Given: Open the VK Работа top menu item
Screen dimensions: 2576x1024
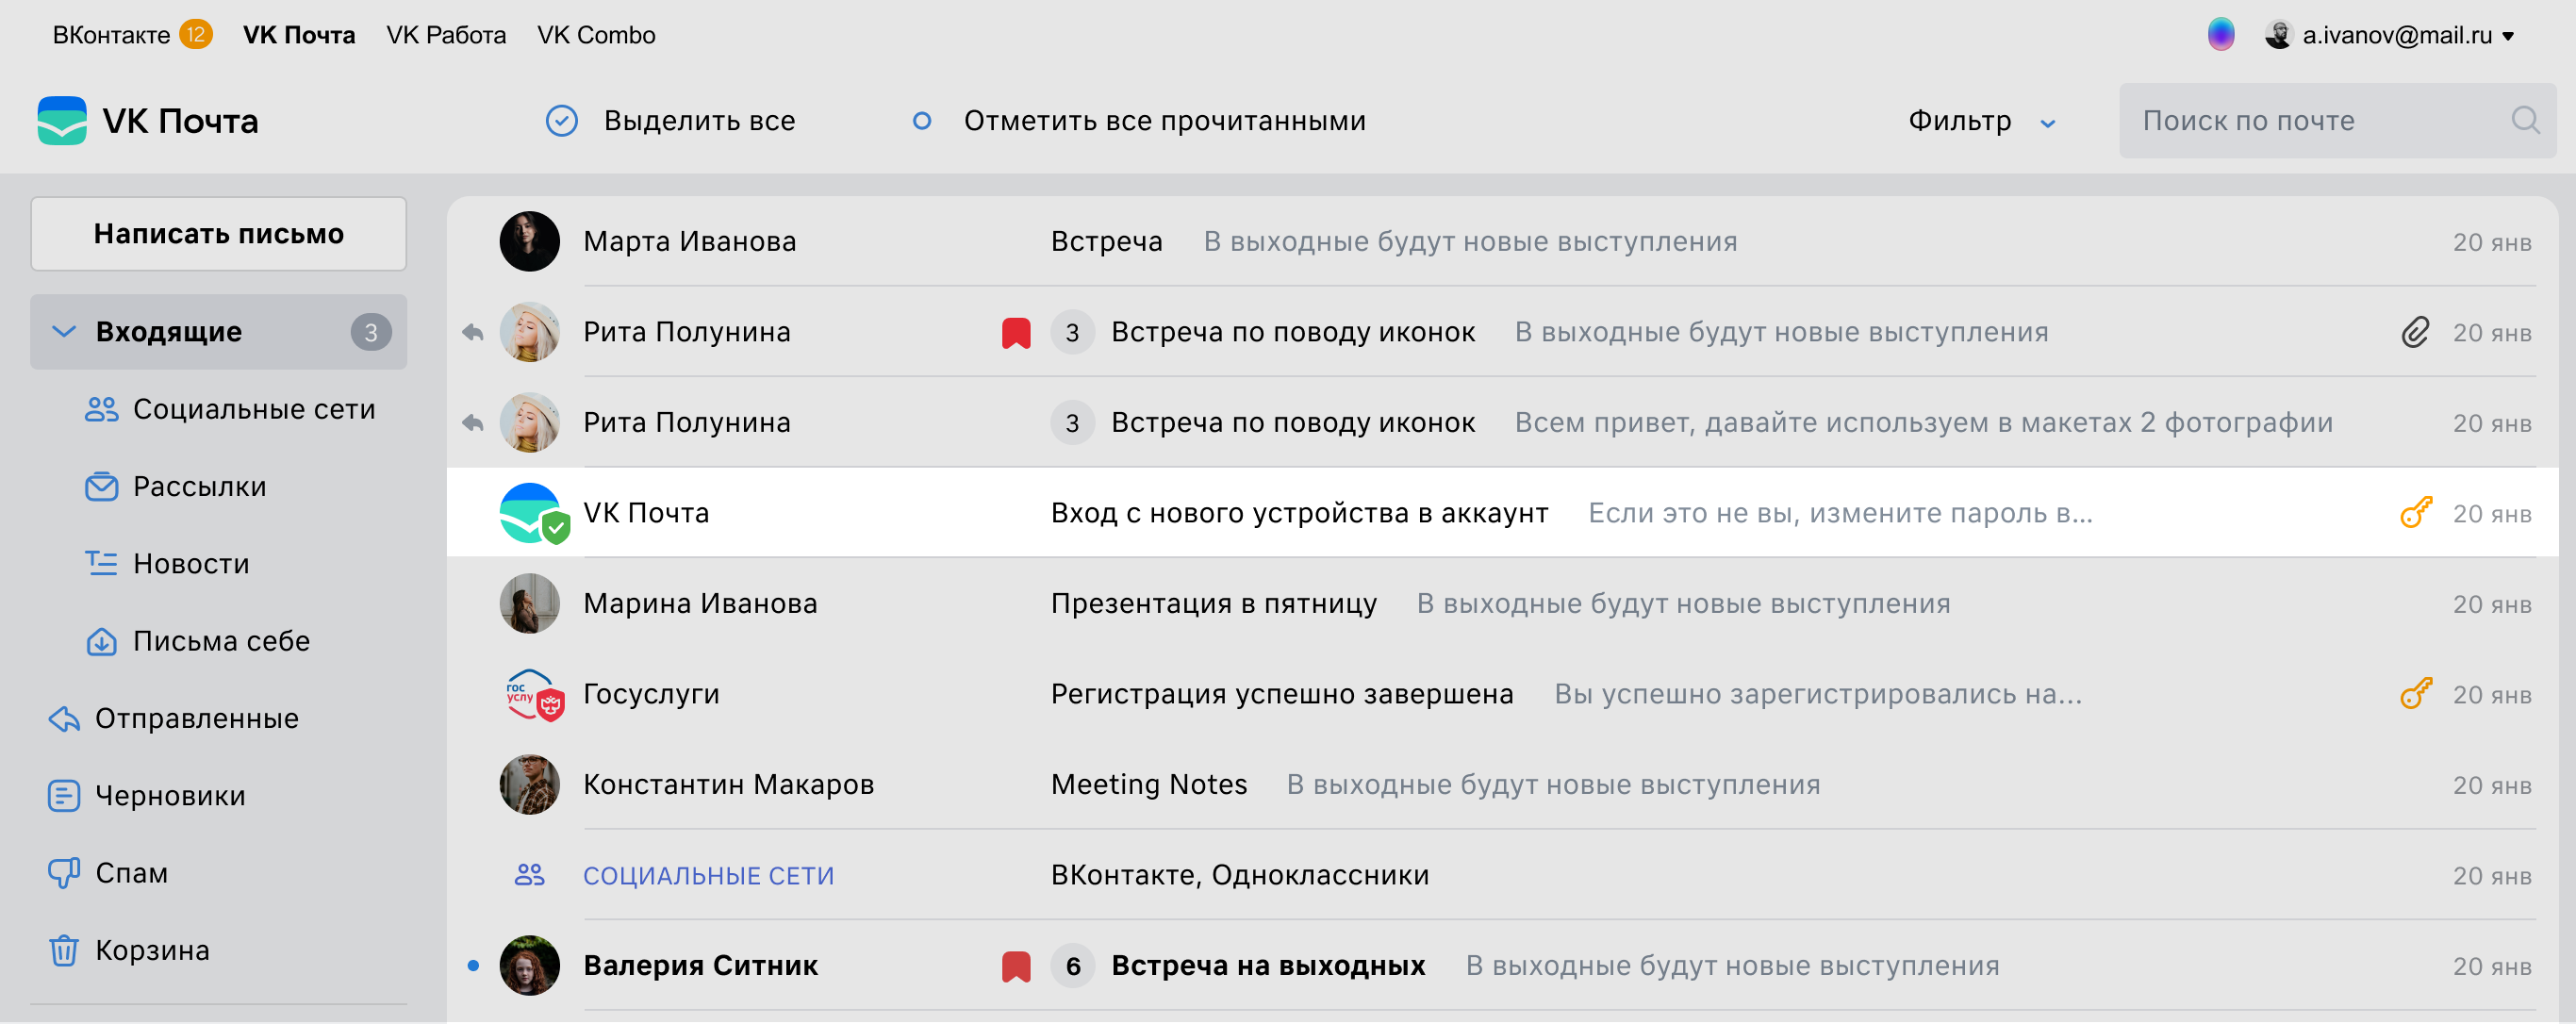Looking at the screenshot, I should pos(446,35).
